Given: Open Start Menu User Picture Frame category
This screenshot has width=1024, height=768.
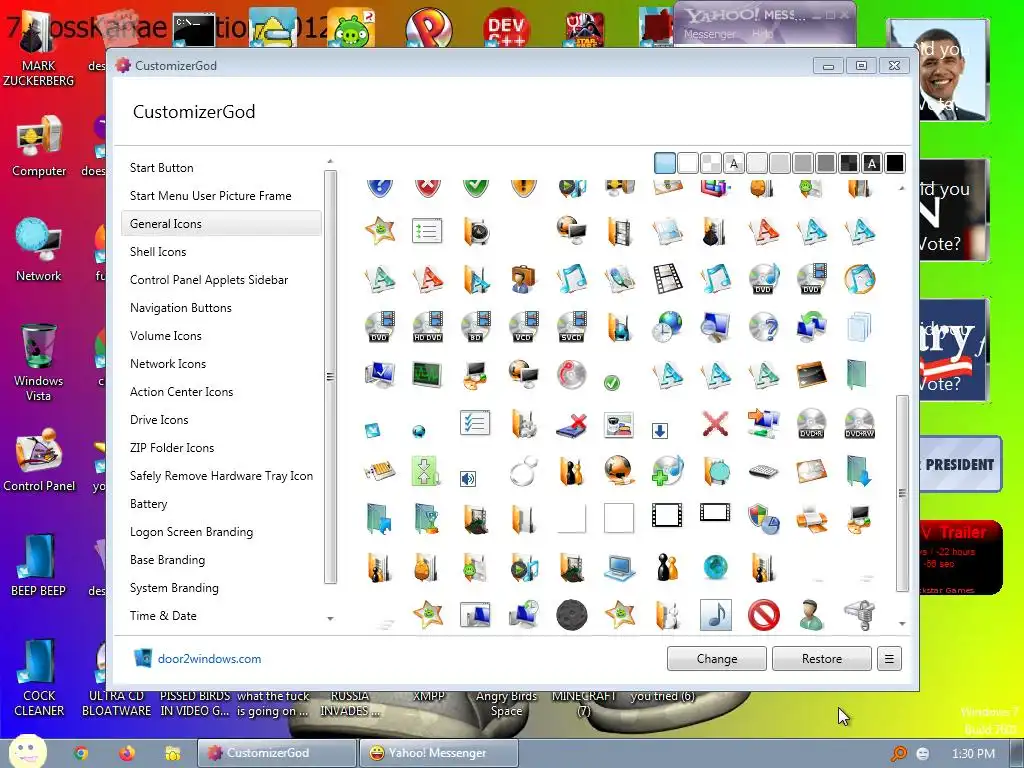Looking at the screenshot, I should [x=210, y=196].
